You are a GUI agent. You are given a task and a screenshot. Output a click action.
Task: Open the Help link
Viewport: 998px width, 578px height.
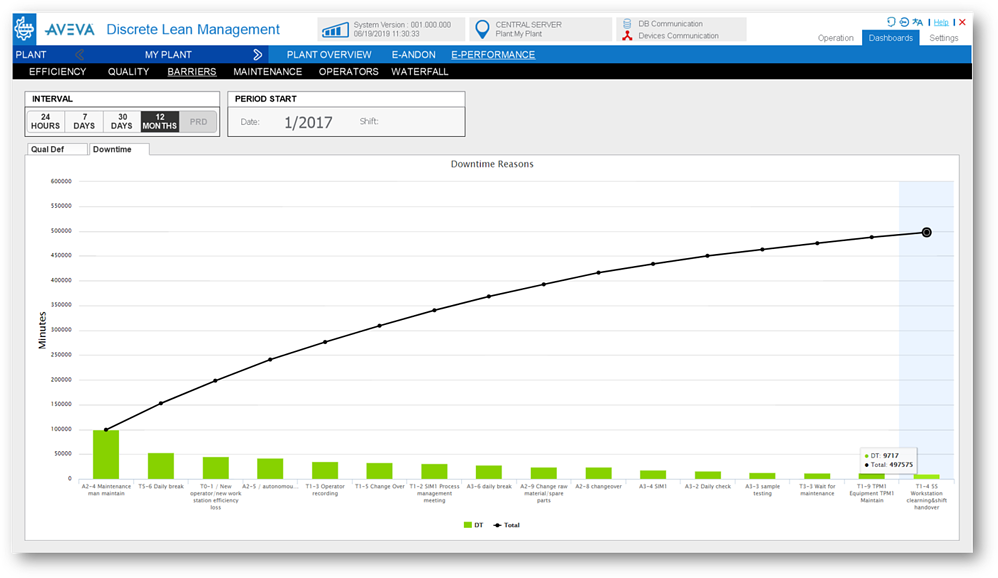click(941, 22)
